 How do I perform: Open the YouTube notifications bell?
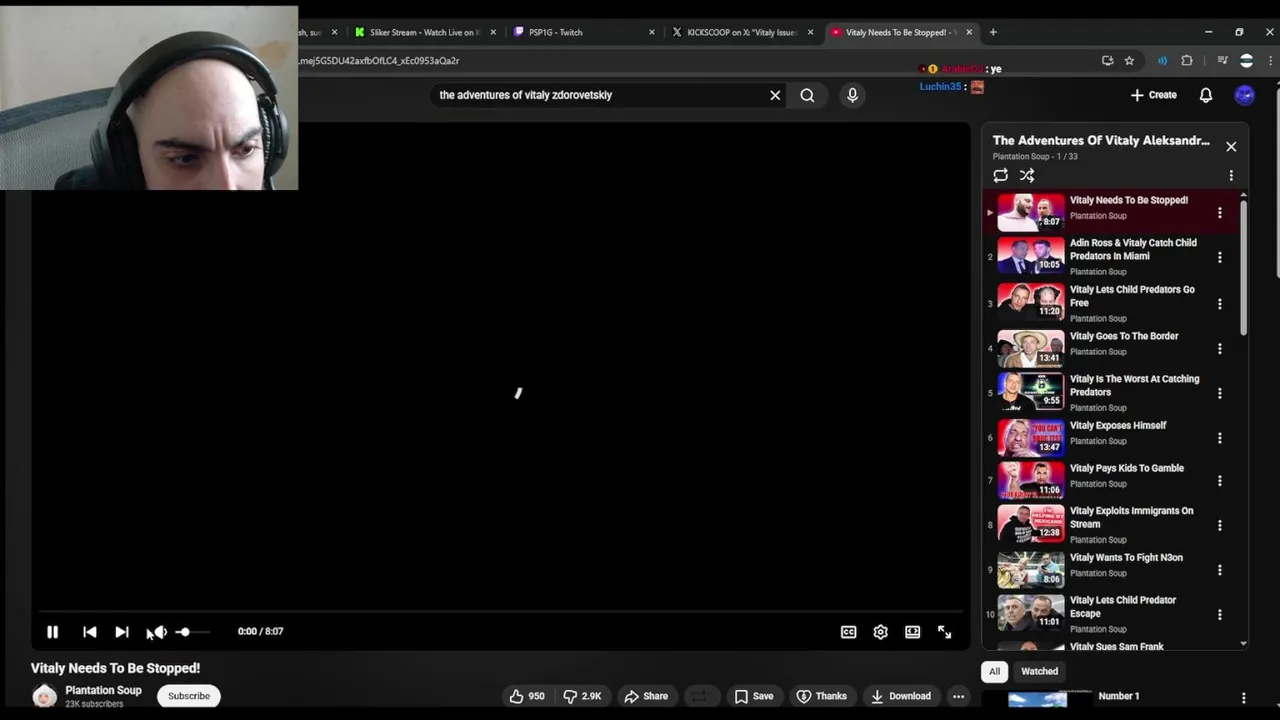tap(1206, 95)
